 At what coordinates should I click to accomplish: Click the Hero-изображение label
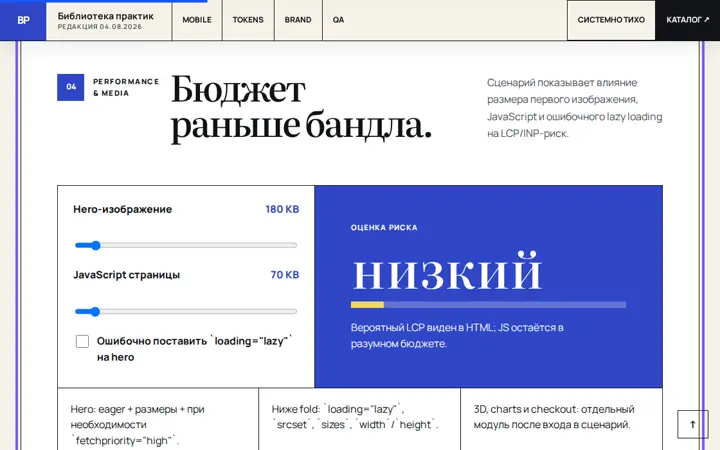click(123, 209)
